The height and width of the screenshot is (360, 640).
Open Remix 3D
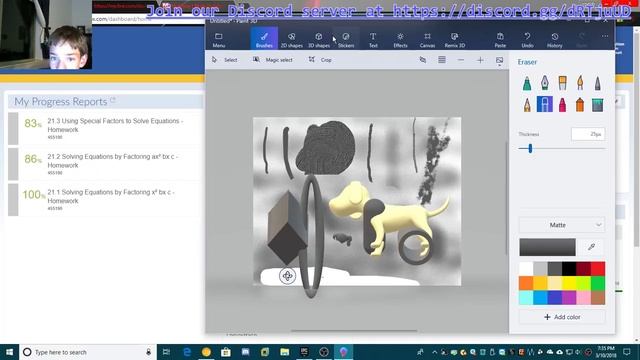(x=455, y=39)
